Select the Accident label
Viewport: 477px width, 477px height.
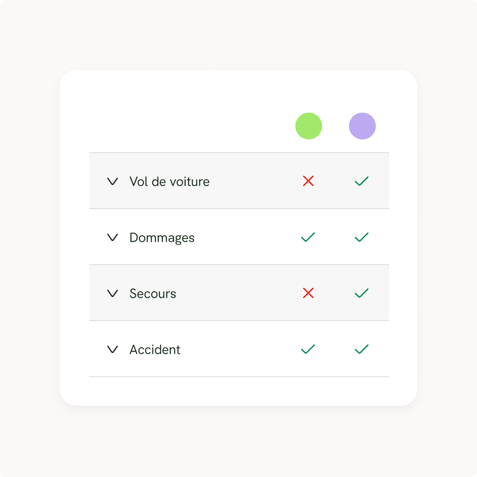coord(155,350)
